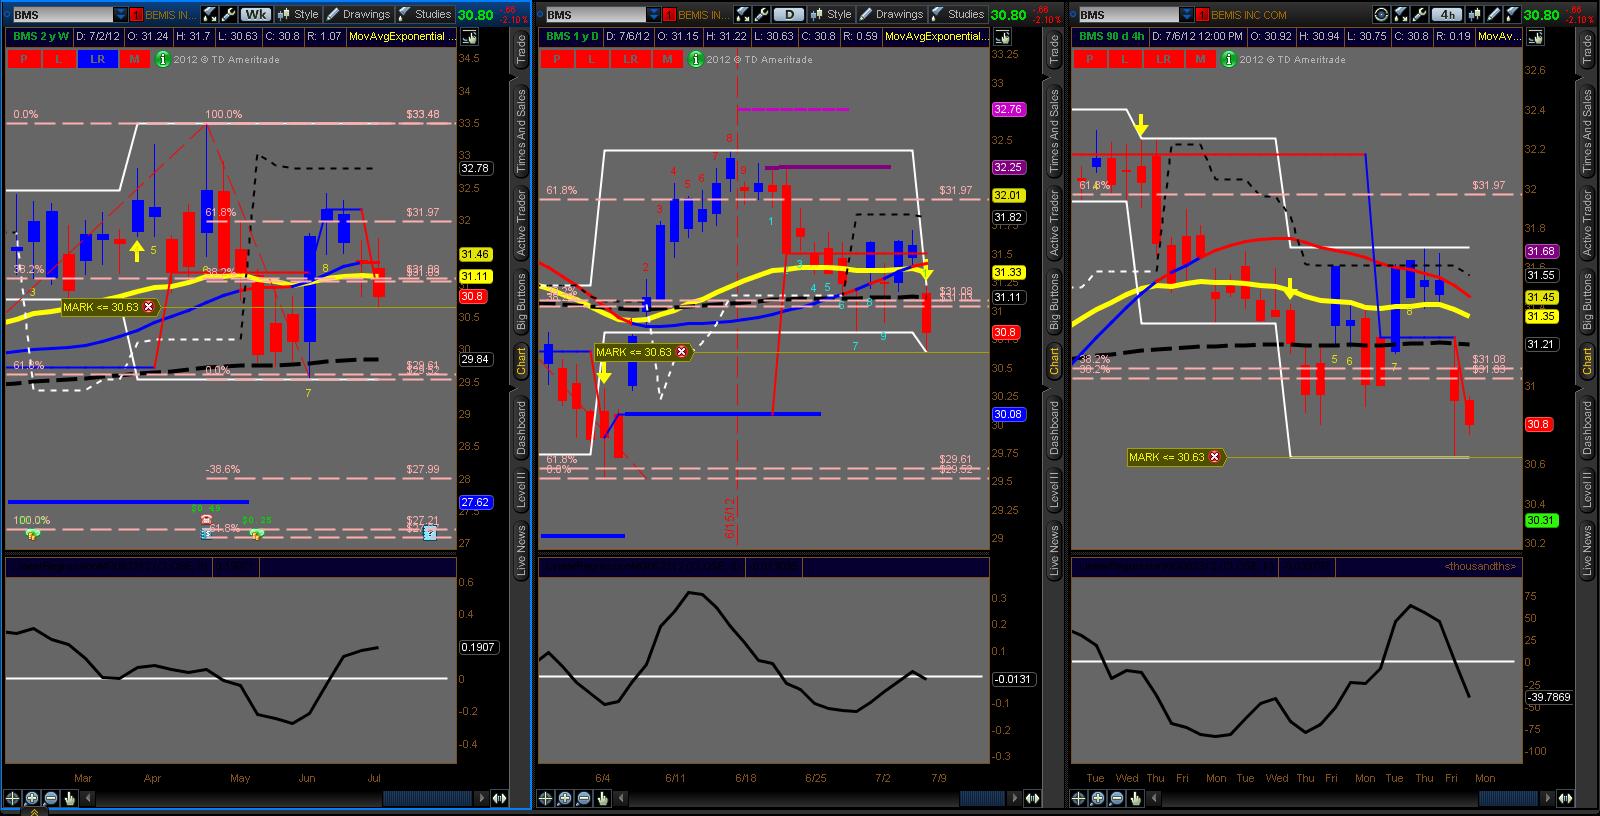The width and height of the screenshot is (1600, 816).
Task: Open Studies menu in daily chart
Action: click(957, 14)
